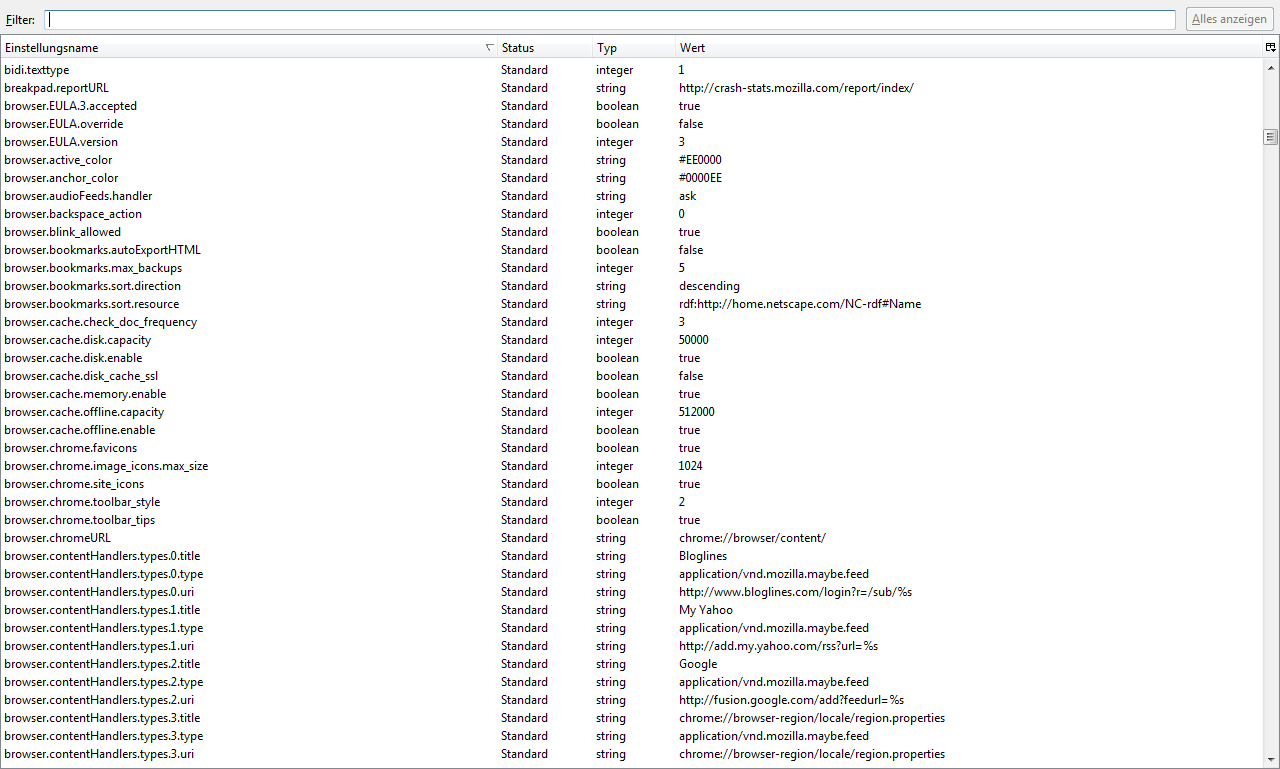
Task: Click the 'ask' value for audioFeeds handler
Action: tap(688, 196)
